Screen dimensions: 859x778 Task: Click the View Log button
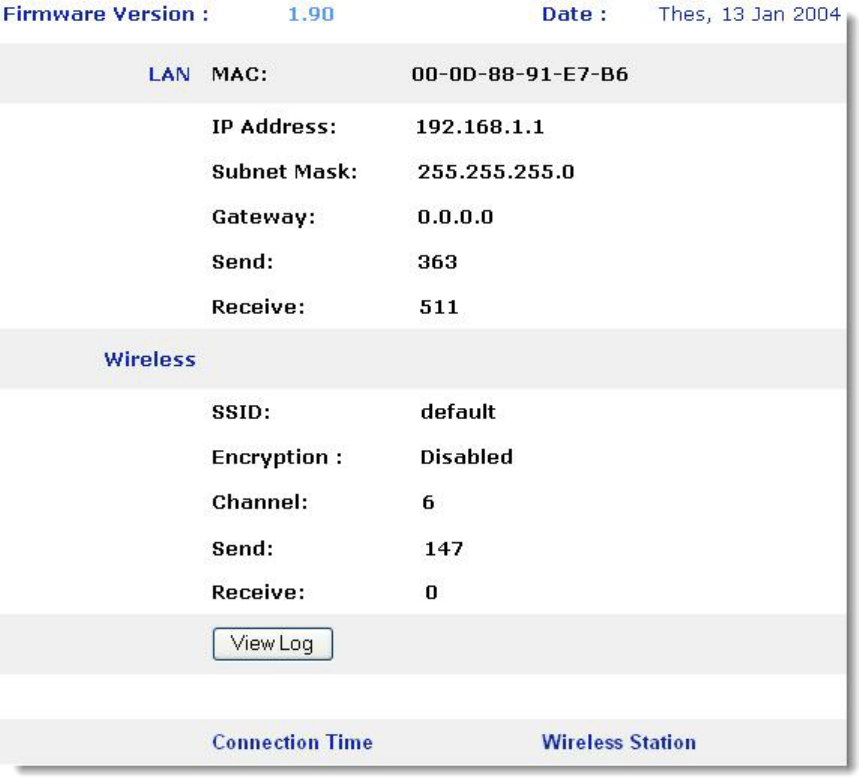(272, 644)
